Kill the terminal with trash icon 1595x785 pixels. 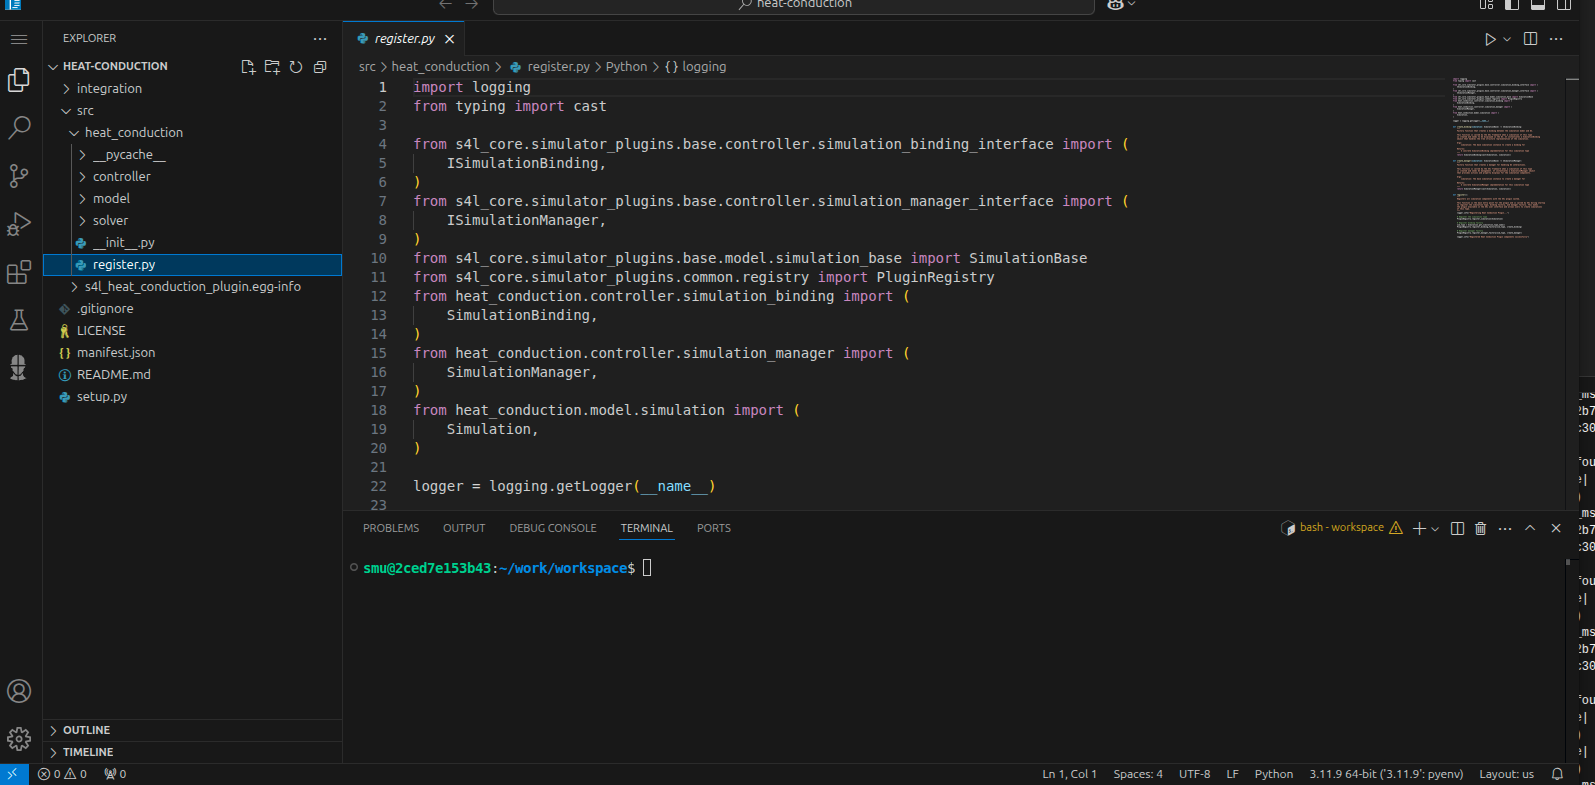[x=1481, y=528]
